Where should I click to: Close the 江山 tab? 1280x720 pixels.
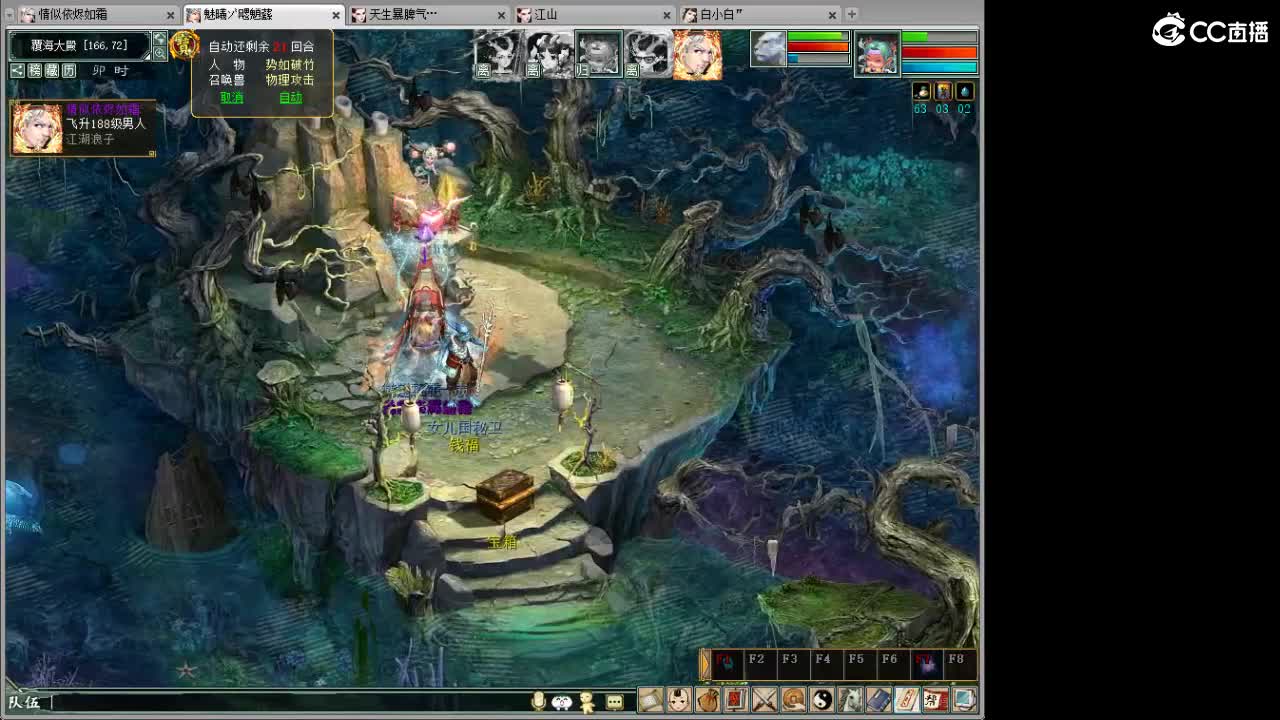[667, 15]
